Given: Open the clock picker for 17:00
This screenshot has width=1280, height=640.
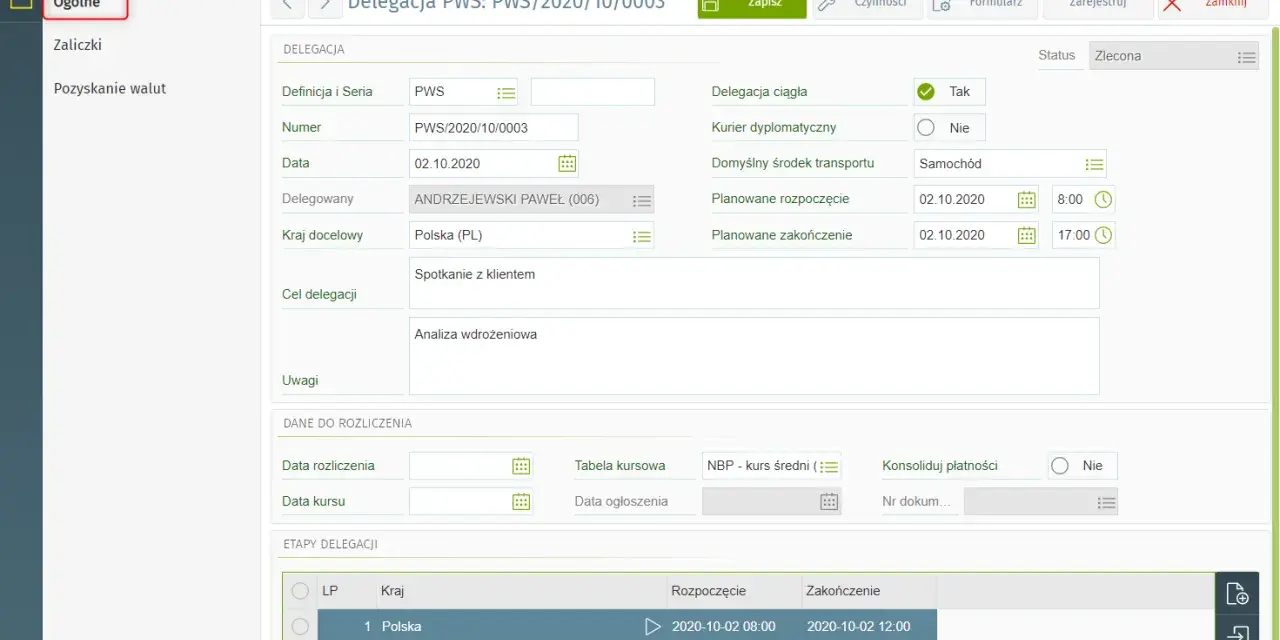Looking at the screenshot, I should pyautogui.click(x=1103, y=235).
